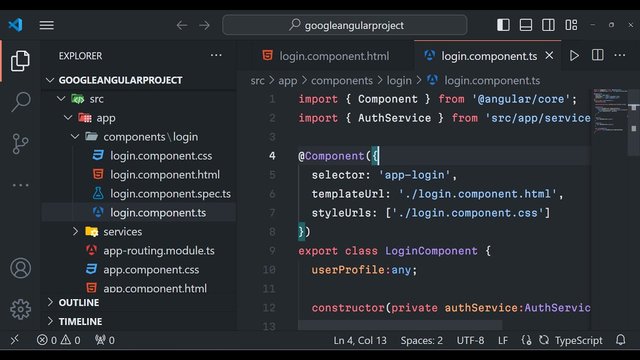Select the login.component.ts tab
640x360 pixels.
489,56
